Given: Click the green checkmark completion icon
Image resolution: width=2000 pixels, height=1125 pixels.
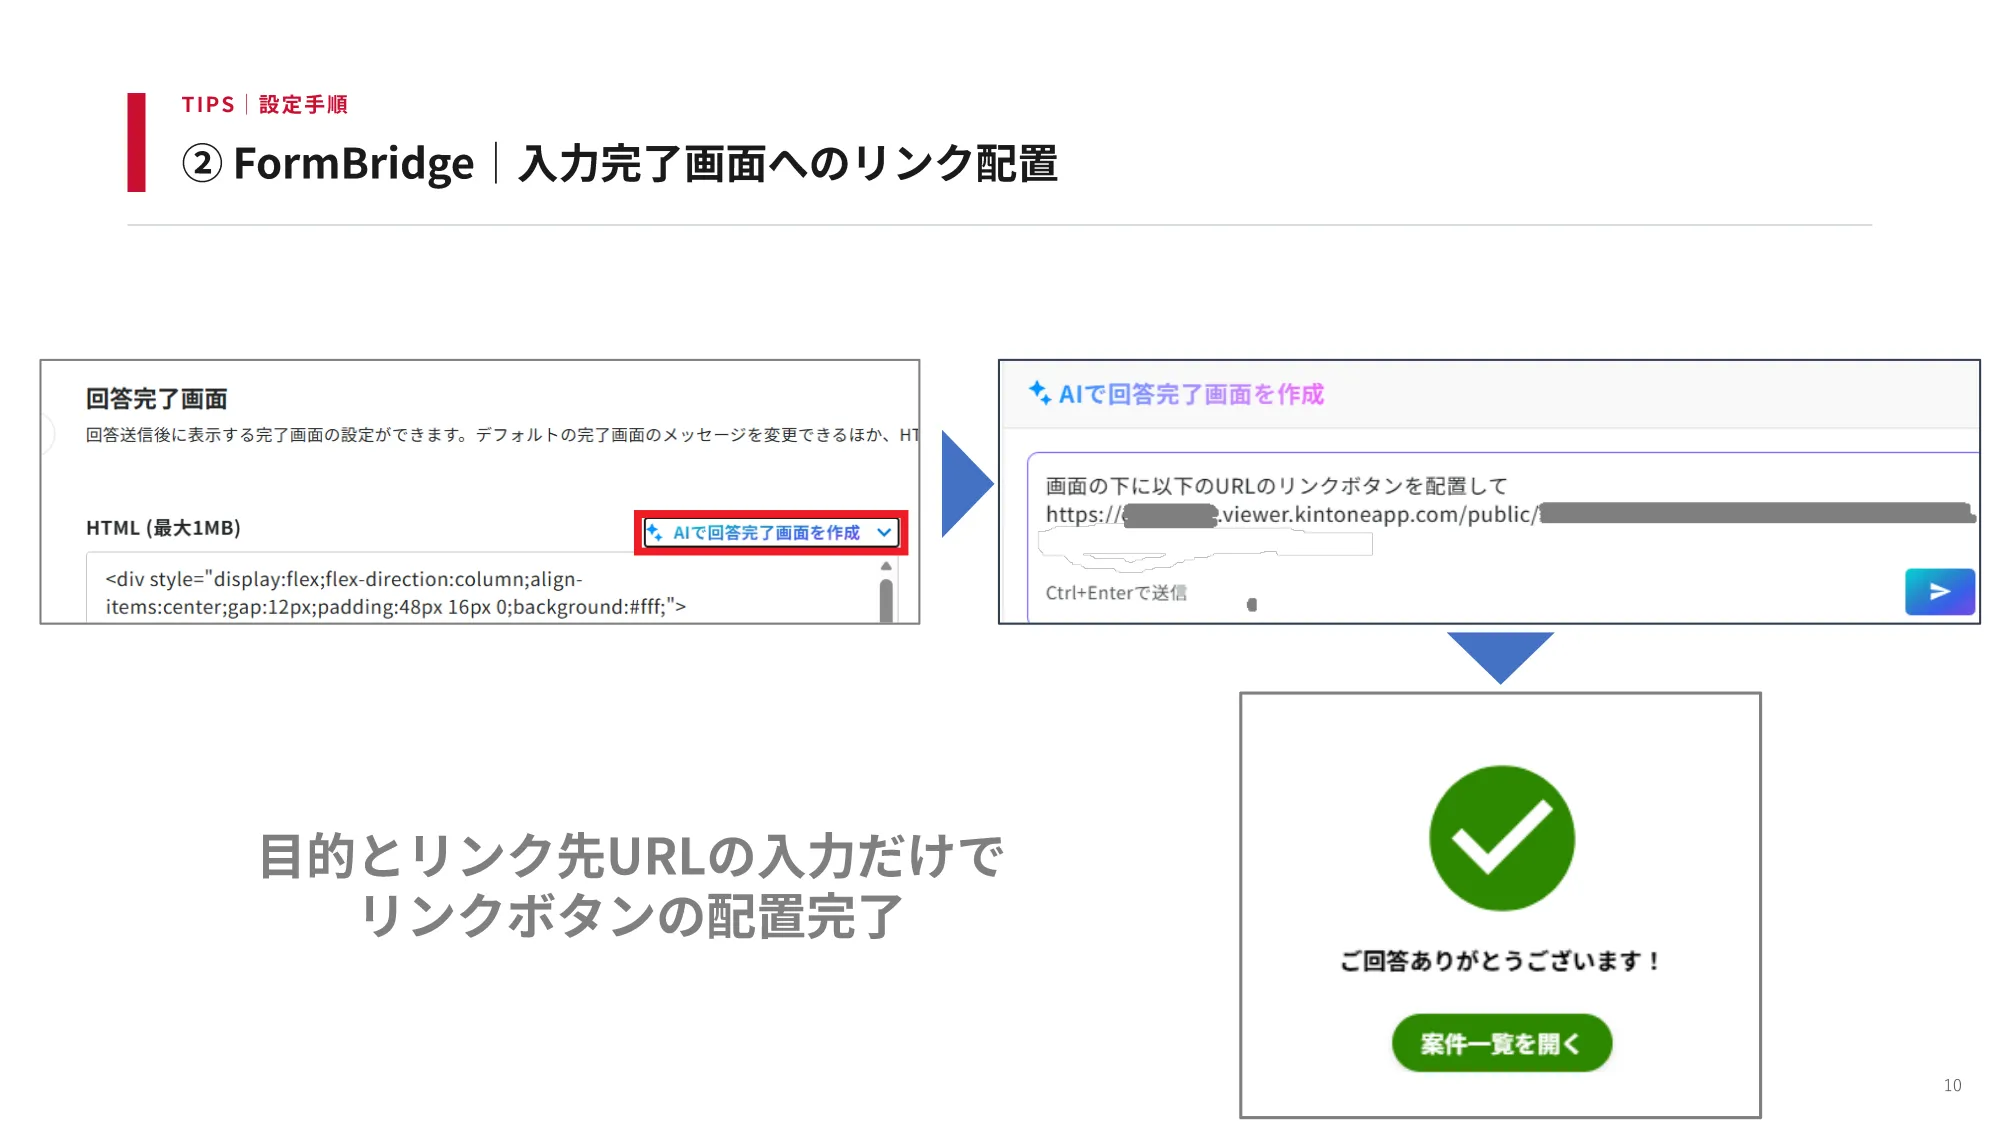Looking at the screenshot, I should click(1501, 838).
